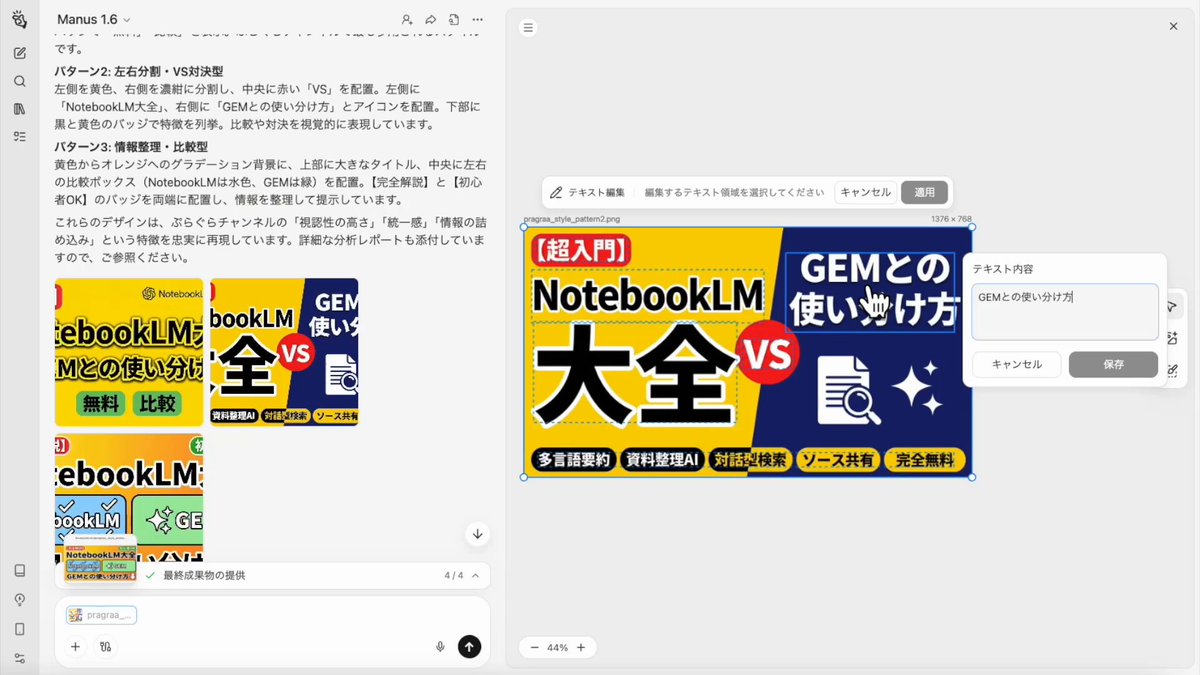The width and height of the screenshot is (1200, 675).
Task: Close the preview panel with X
Action: coord(1173,26)
